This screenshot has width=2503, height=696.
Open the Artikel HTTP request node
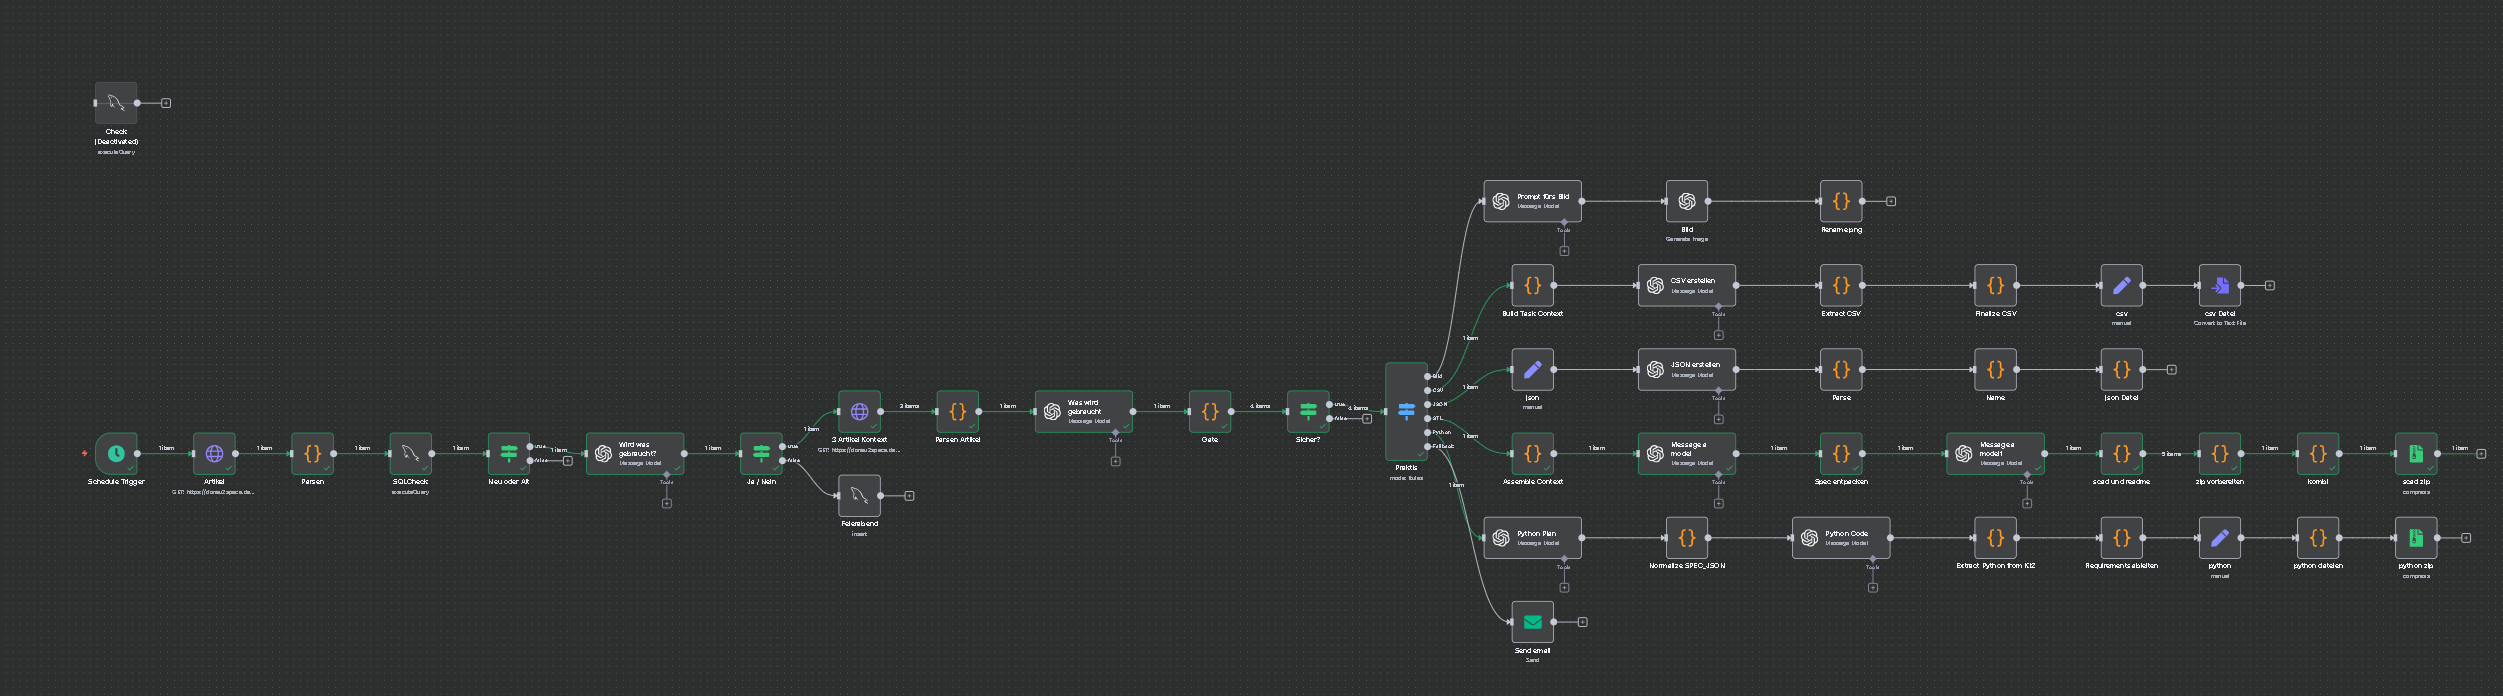click(x=214, y=454)
